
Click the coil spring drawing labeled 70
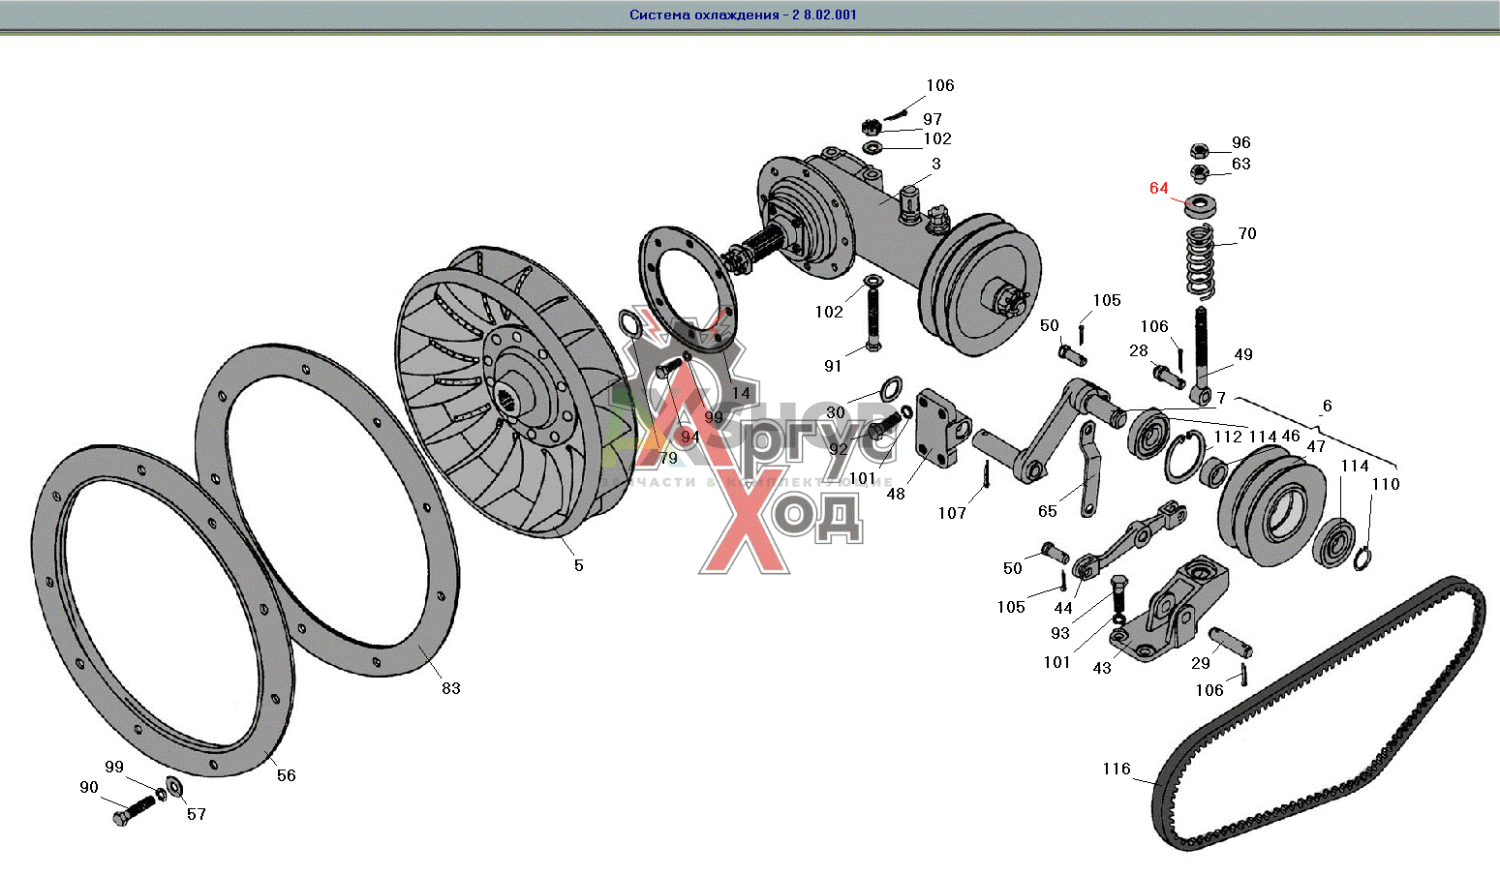pos(1201,260)
